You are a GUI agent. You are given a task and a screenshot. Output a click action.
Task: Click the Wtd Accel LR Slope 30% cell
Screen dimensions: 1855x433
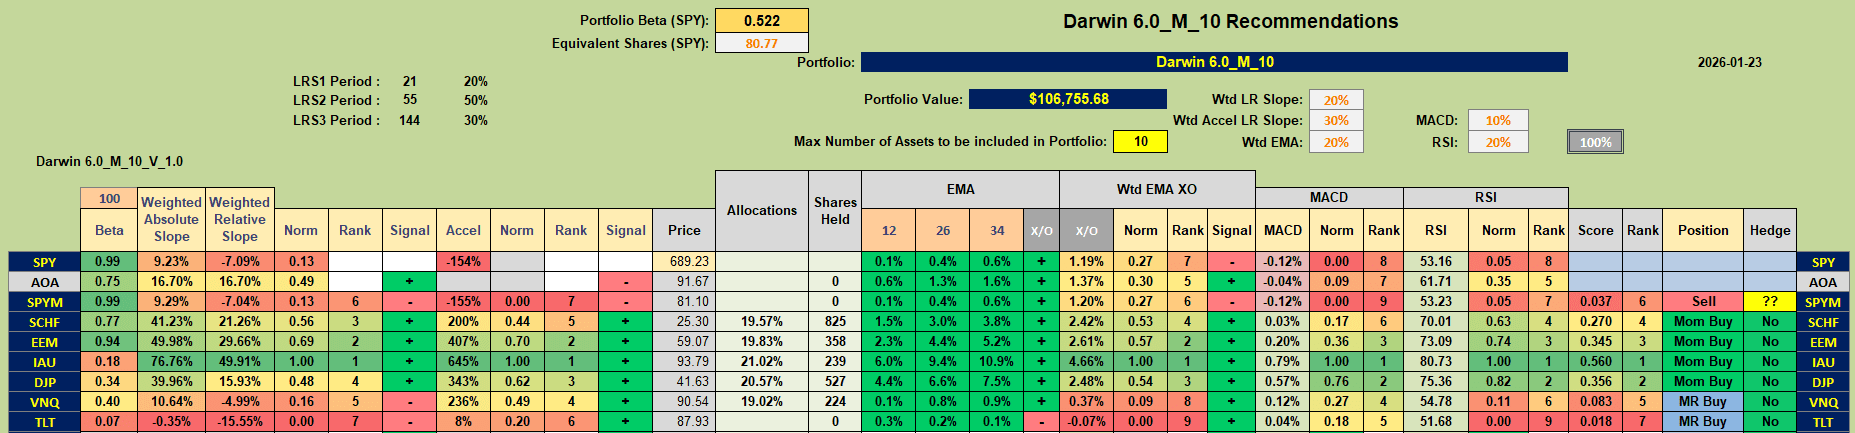point(1336,120)
